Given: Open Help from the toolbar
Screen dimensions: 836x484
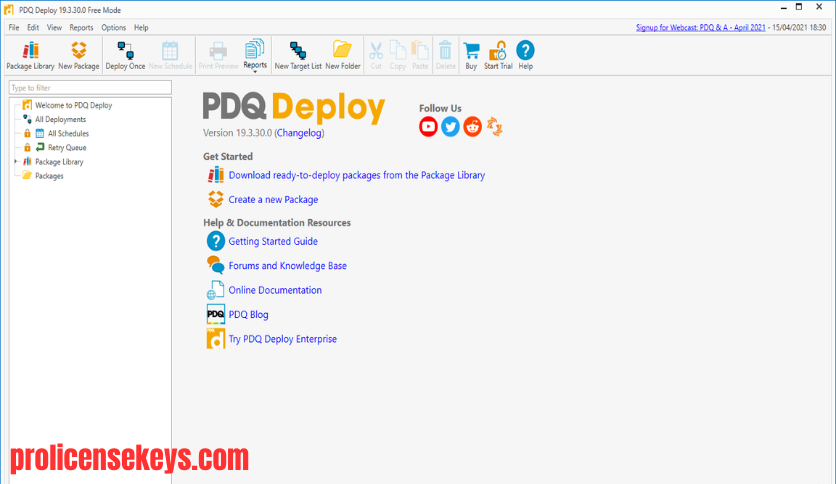Looking at the screenshot, I should click(525, 55).
